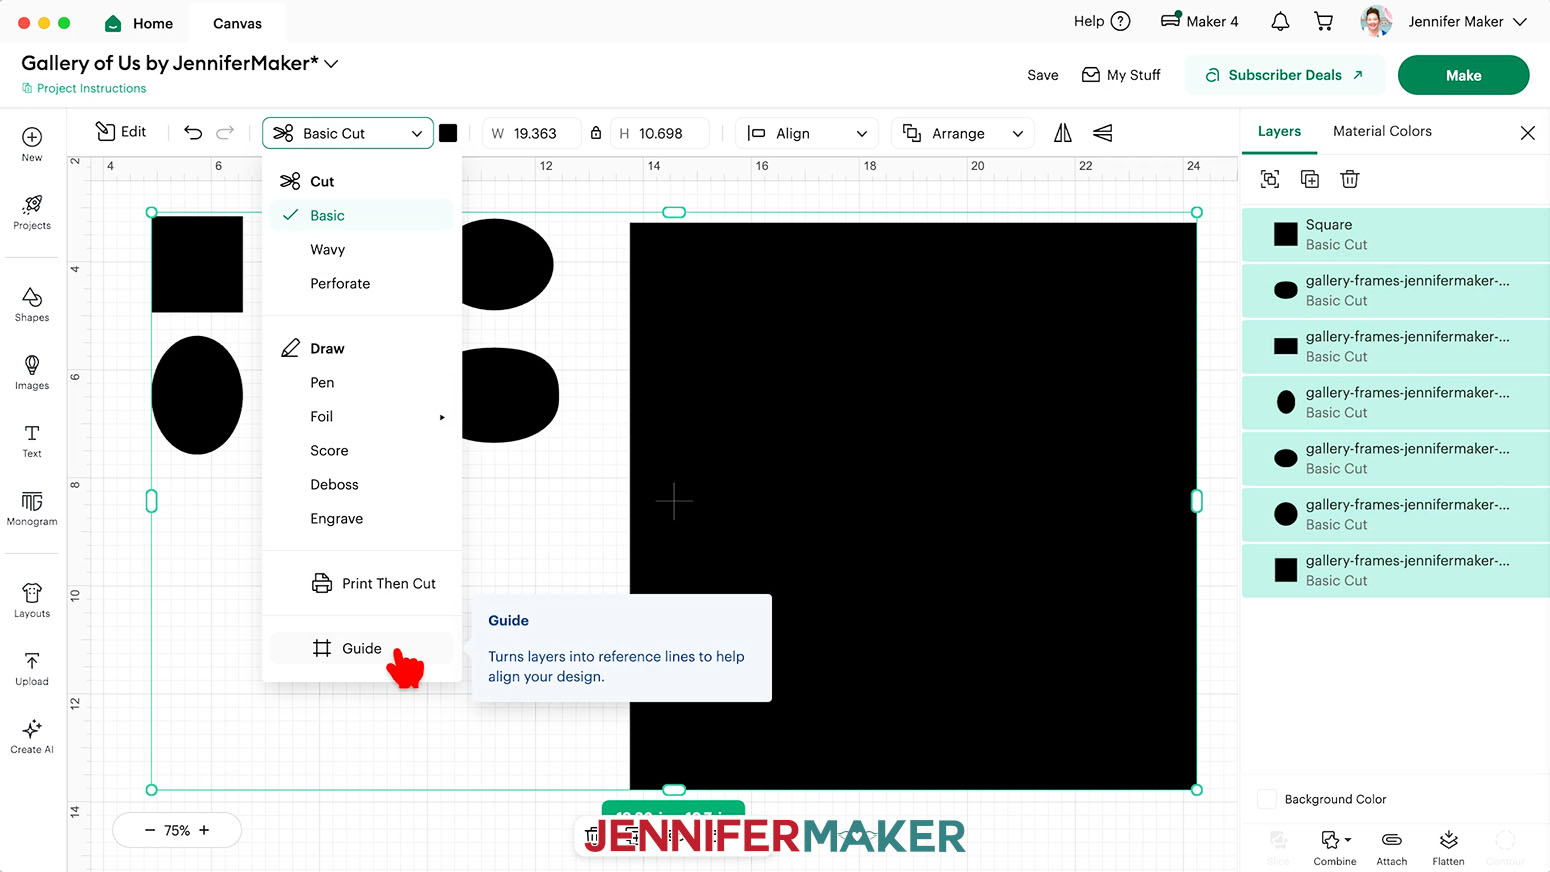Open the shopping cart
The image size is (1550, 872).
1324,21
